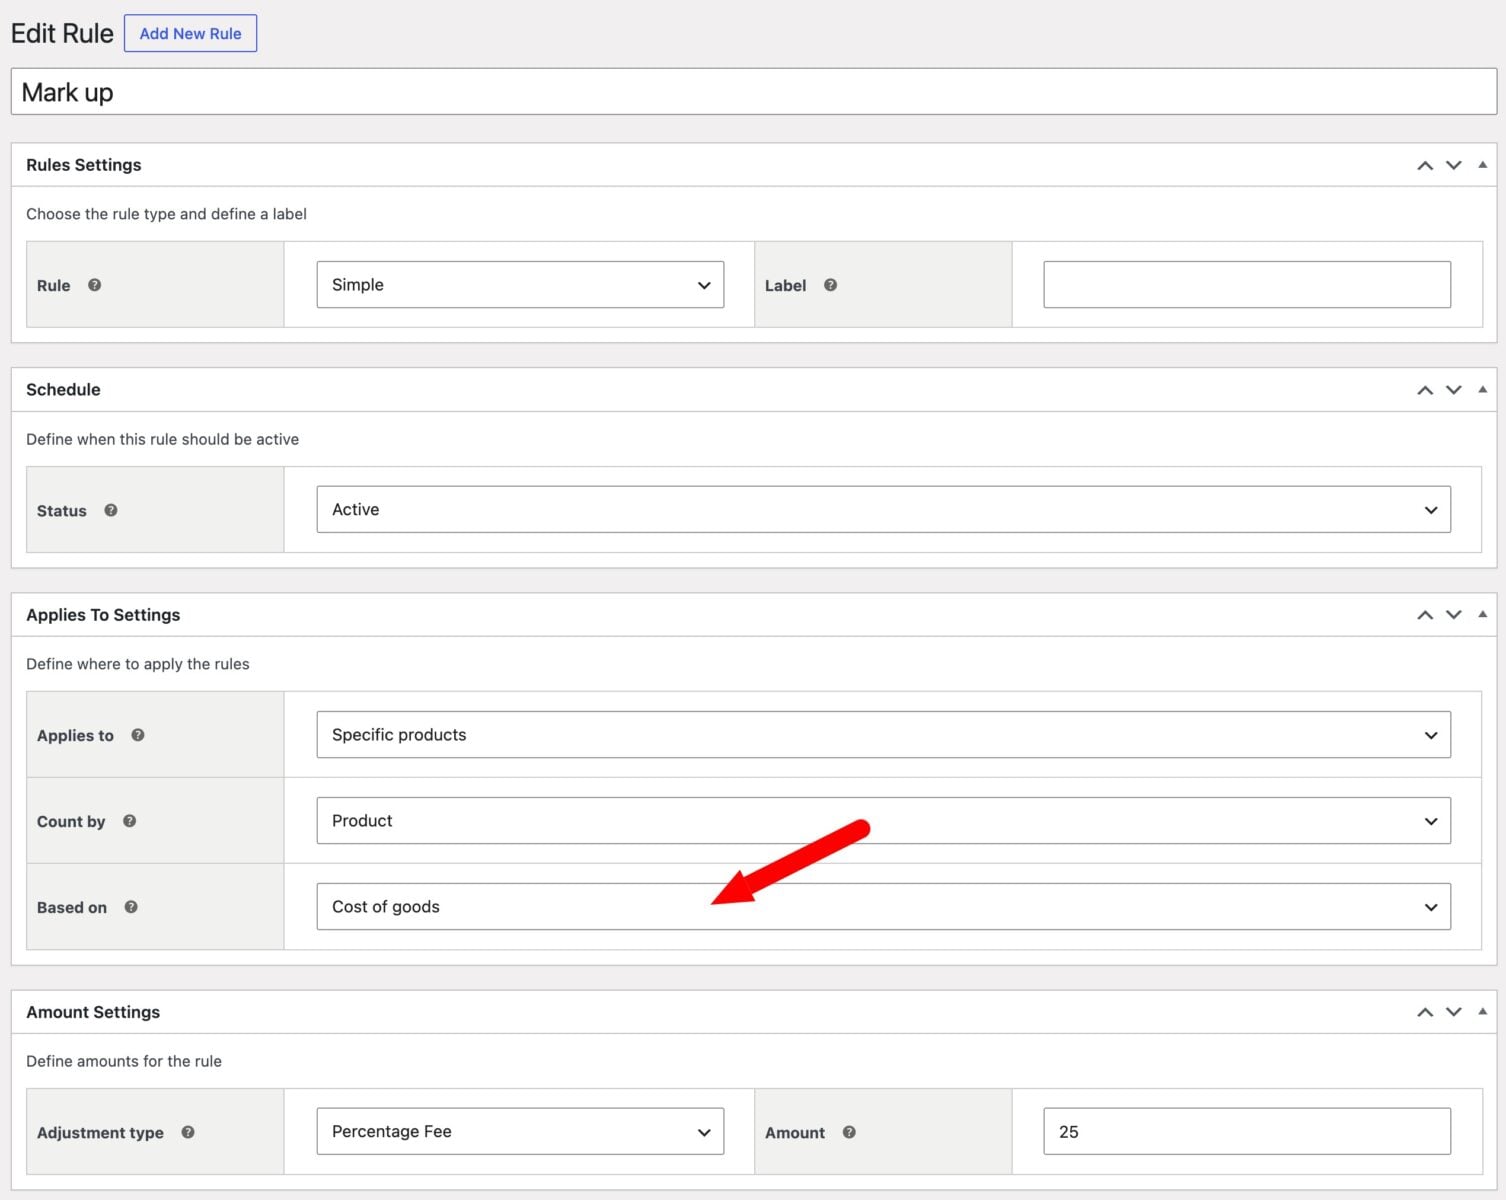The height and width of the screenshot is (1200, 1506).
Task: Click text 'Define where to apply the rules'
Action: point(138,664)
